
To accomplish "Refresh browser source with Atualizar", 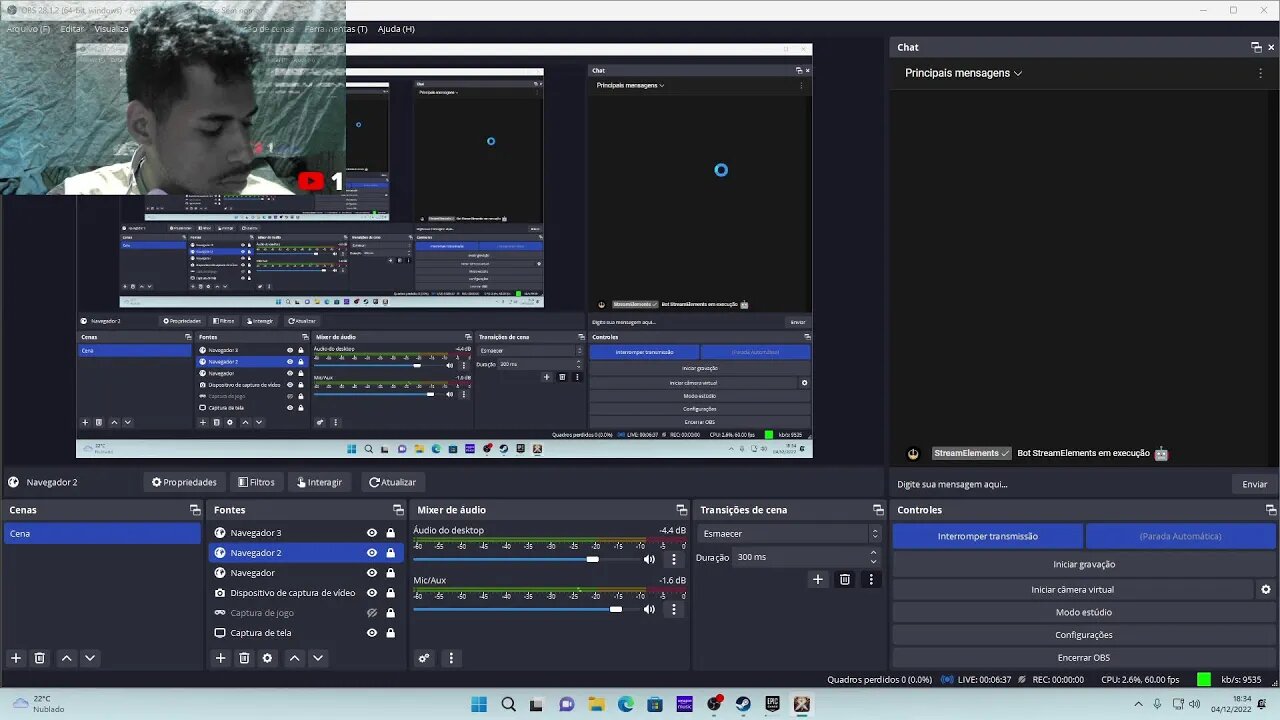I will click(x=392, y=482).
